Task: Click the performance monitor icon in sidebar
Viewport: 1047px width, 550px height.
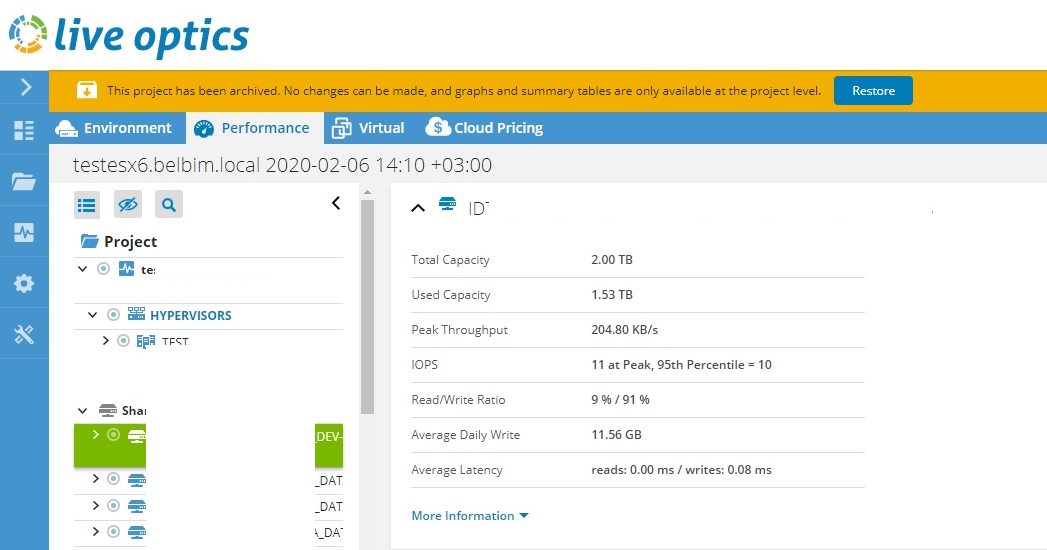Action: (x=24, y=232)
